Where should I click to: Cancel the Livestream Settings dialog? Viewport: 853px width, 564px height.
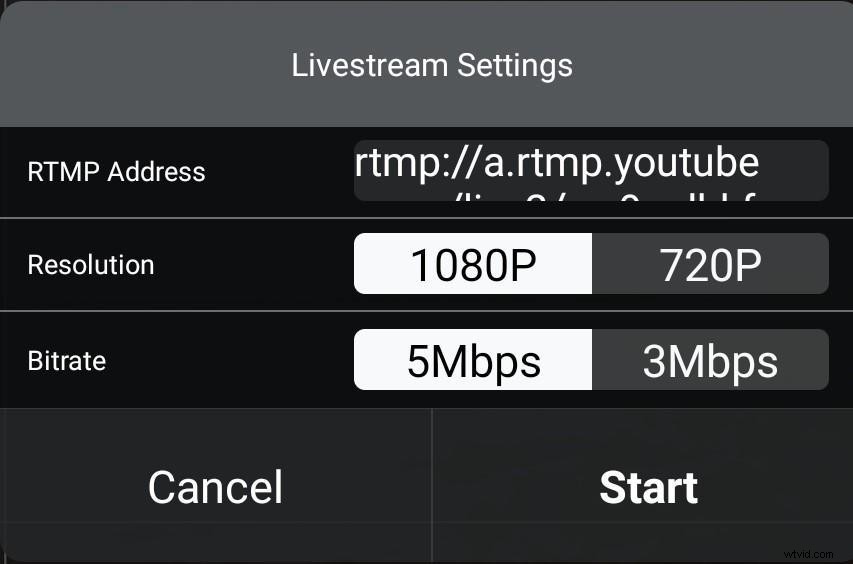pyautogui.click(x=215, y=487)
